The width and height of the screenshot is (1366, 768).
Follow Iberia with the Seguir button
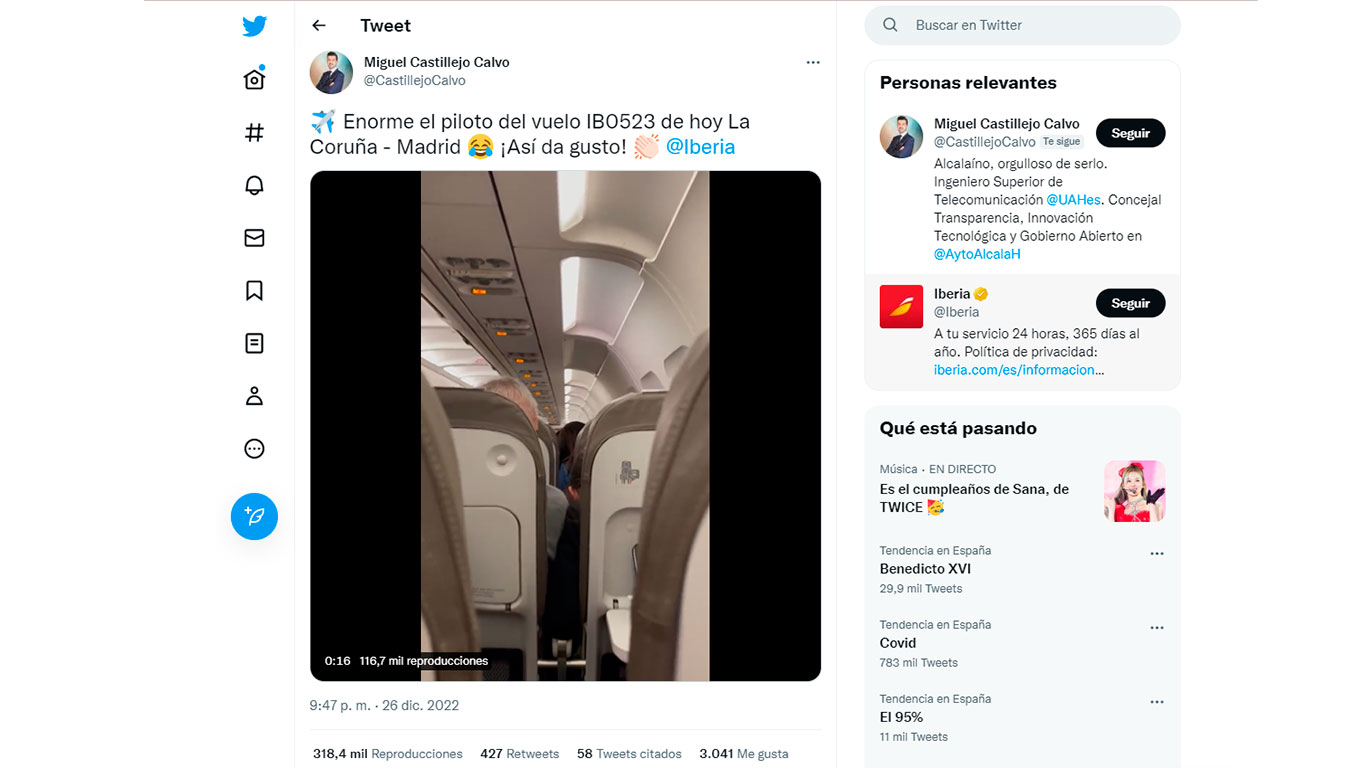coord(1131,303)
